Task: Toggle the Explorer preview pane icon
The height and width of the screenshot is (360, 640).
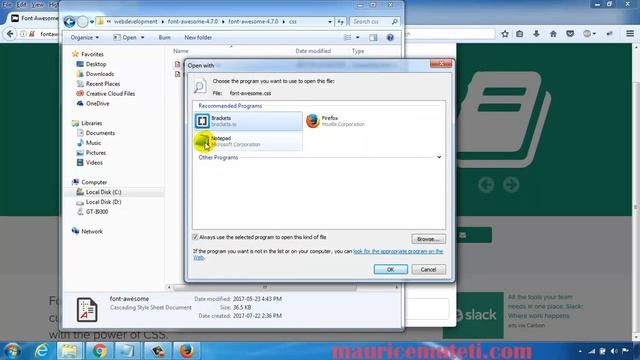Action: tap(373, 38)
